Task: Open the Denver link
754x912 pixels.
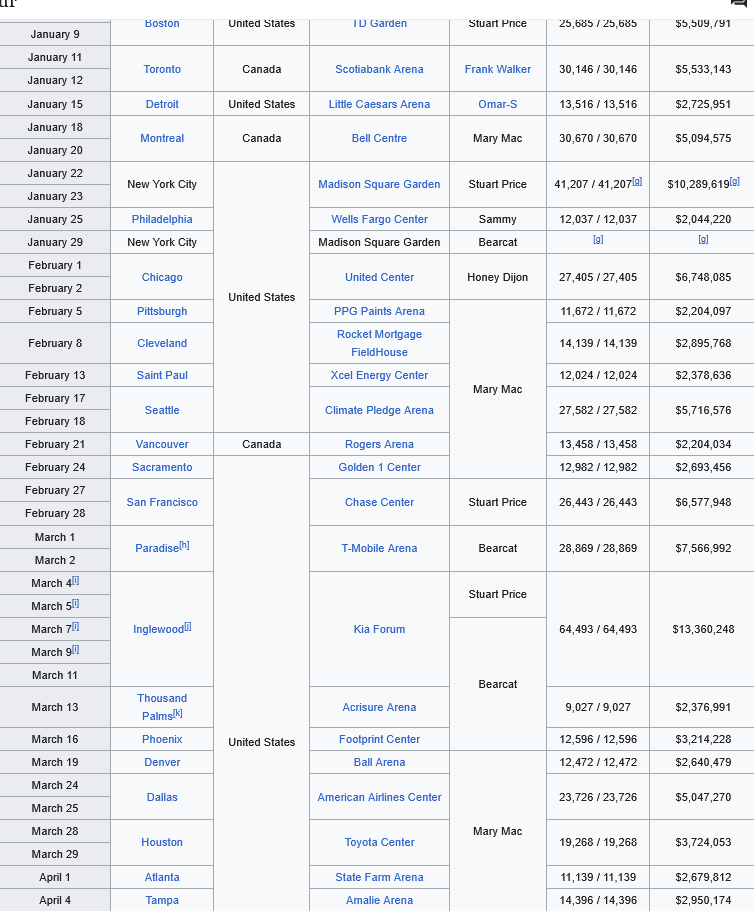Action: pyautogui.click(x=162, y=762)
